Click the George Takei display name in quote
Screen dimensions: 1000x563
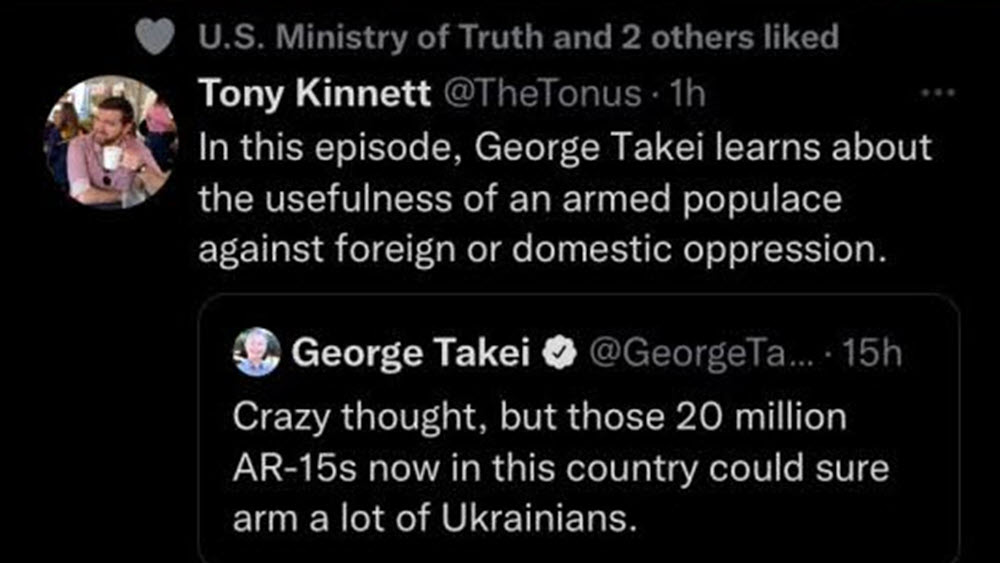[x=410, y=353]
